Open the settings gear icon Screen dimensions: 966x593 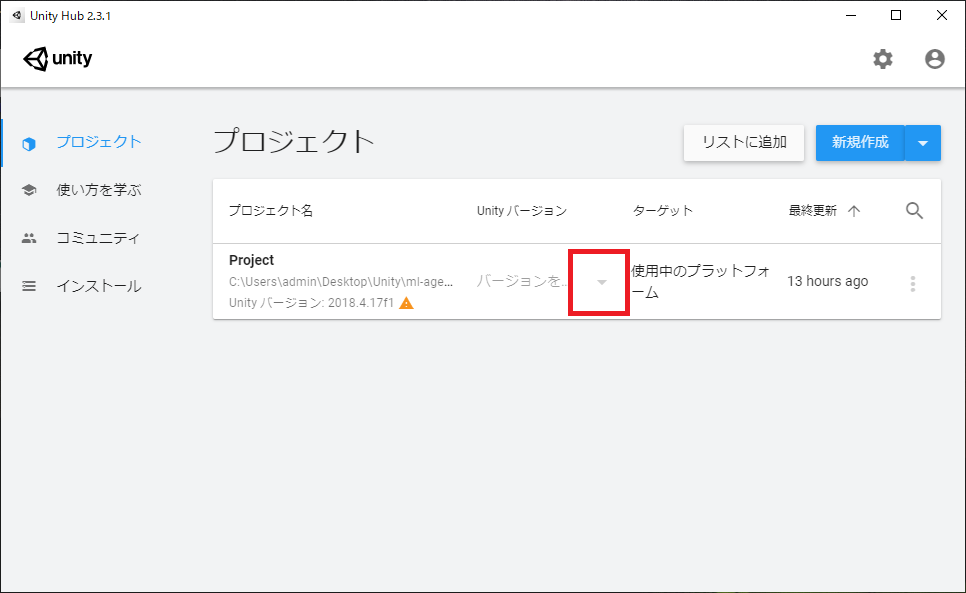tap(882, 59)
